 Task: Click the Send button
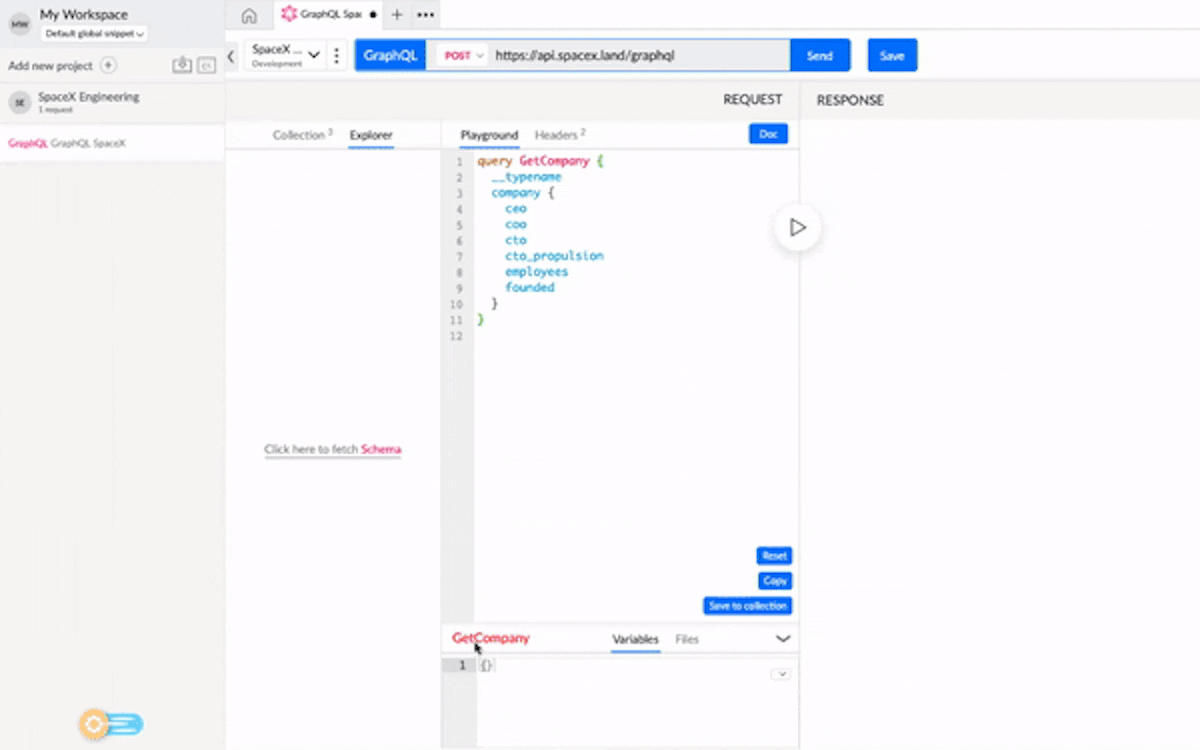820,56
